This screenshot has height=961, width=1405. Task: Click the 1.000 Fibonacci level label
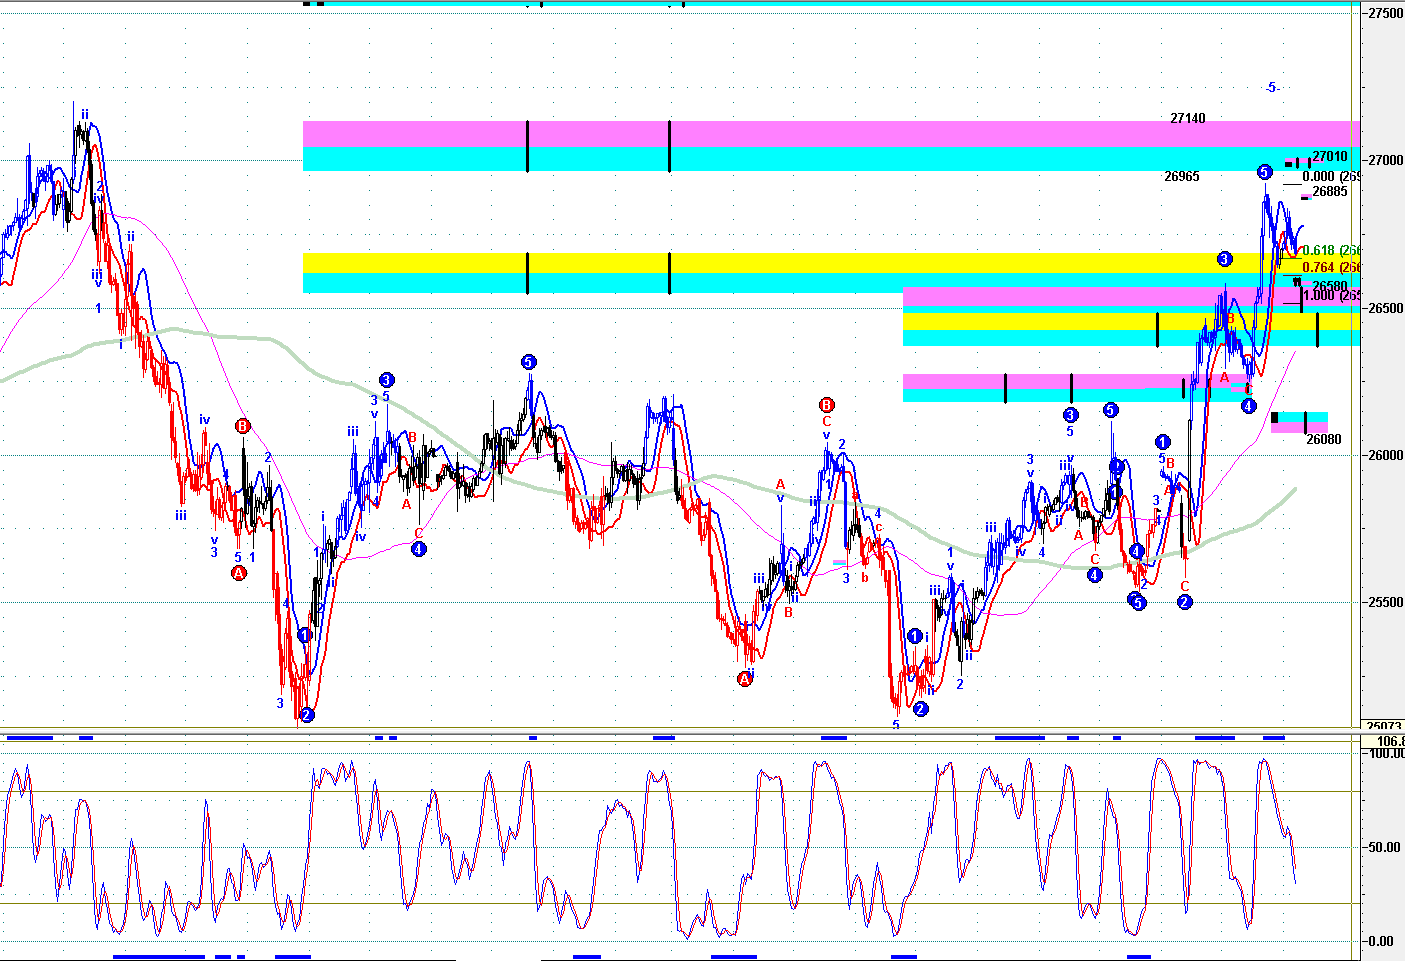1331,296
